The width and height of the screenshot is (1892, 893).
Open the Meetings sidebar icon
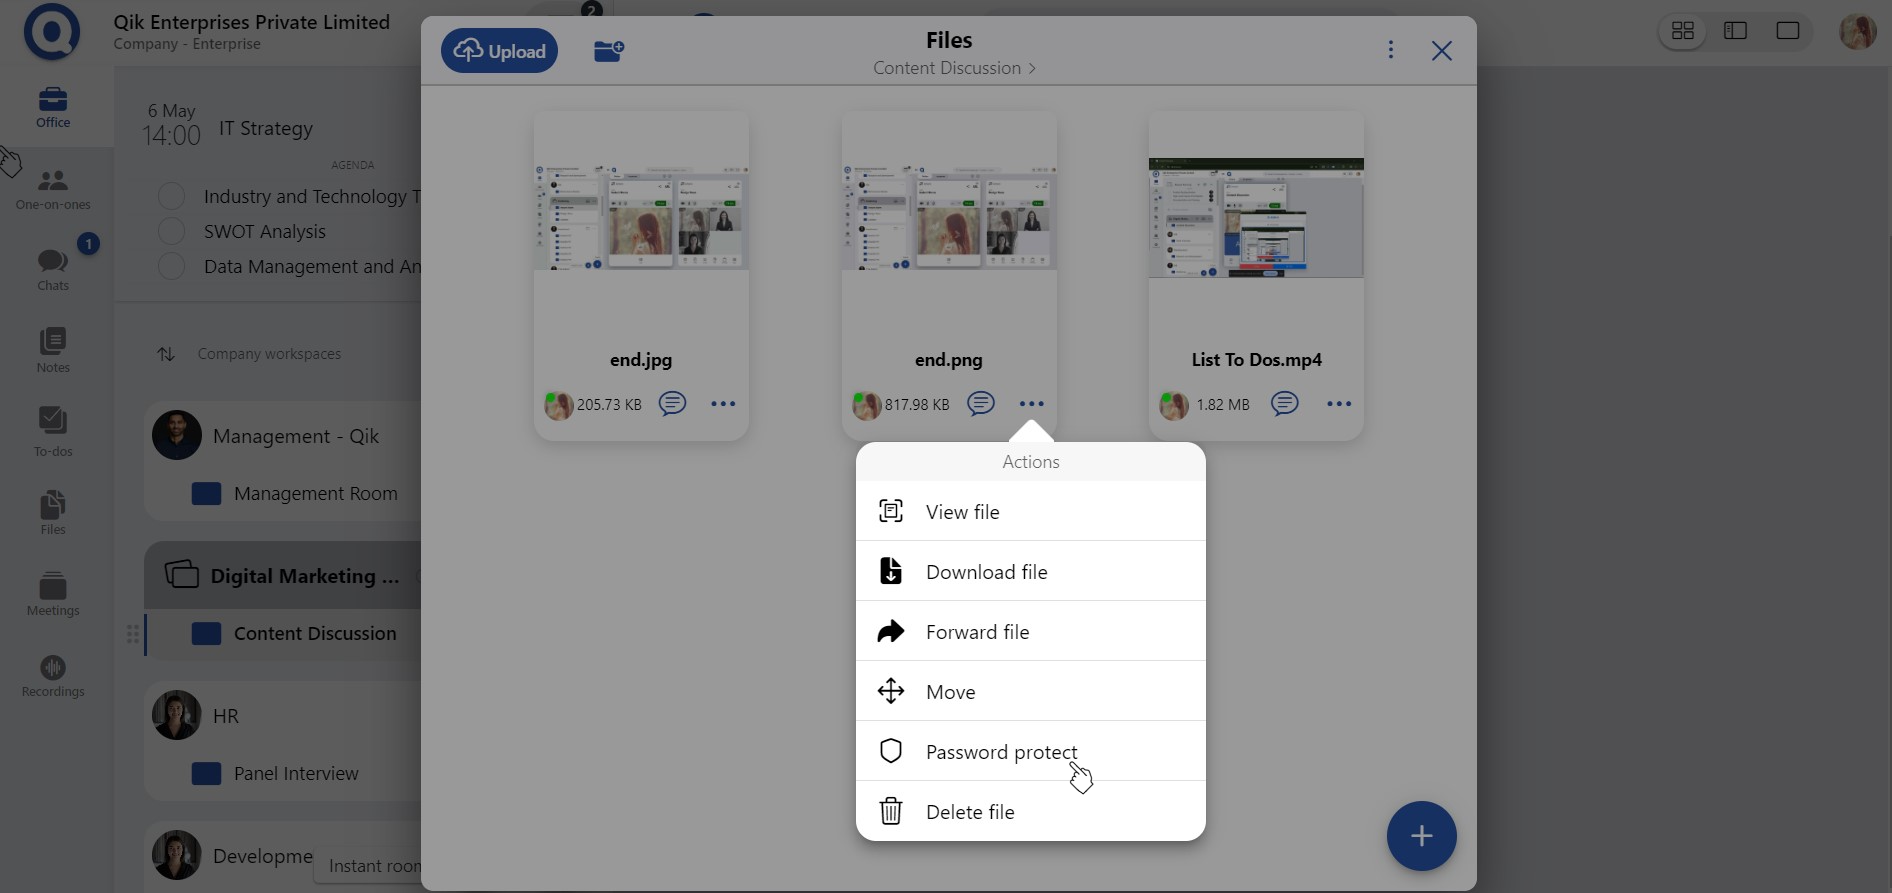(x=53, y=594)
